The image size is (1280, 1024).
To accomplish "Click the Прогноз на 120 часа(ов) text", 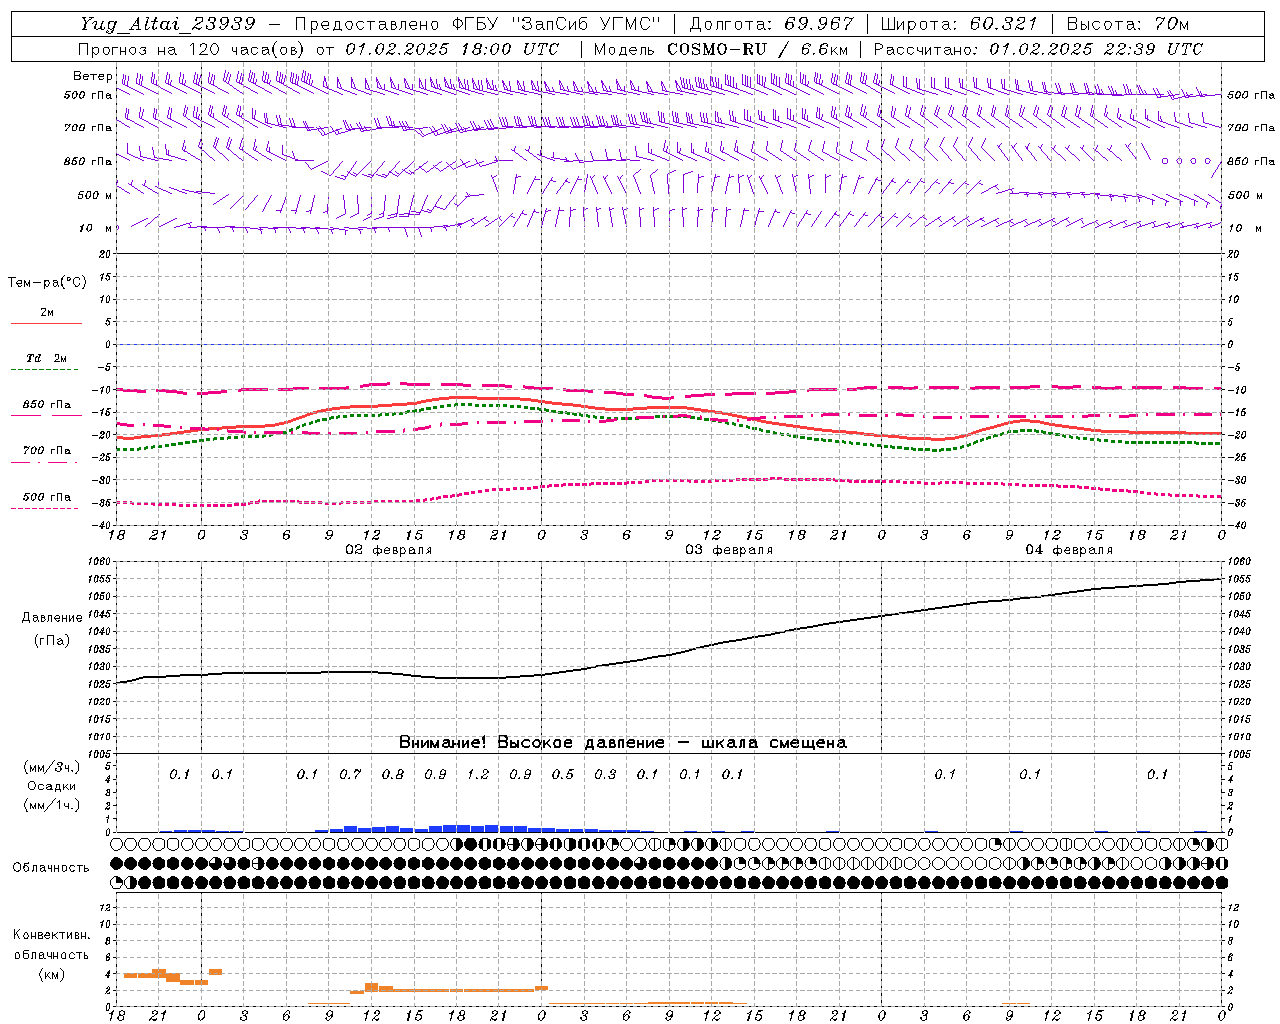I will coord(193,49).
